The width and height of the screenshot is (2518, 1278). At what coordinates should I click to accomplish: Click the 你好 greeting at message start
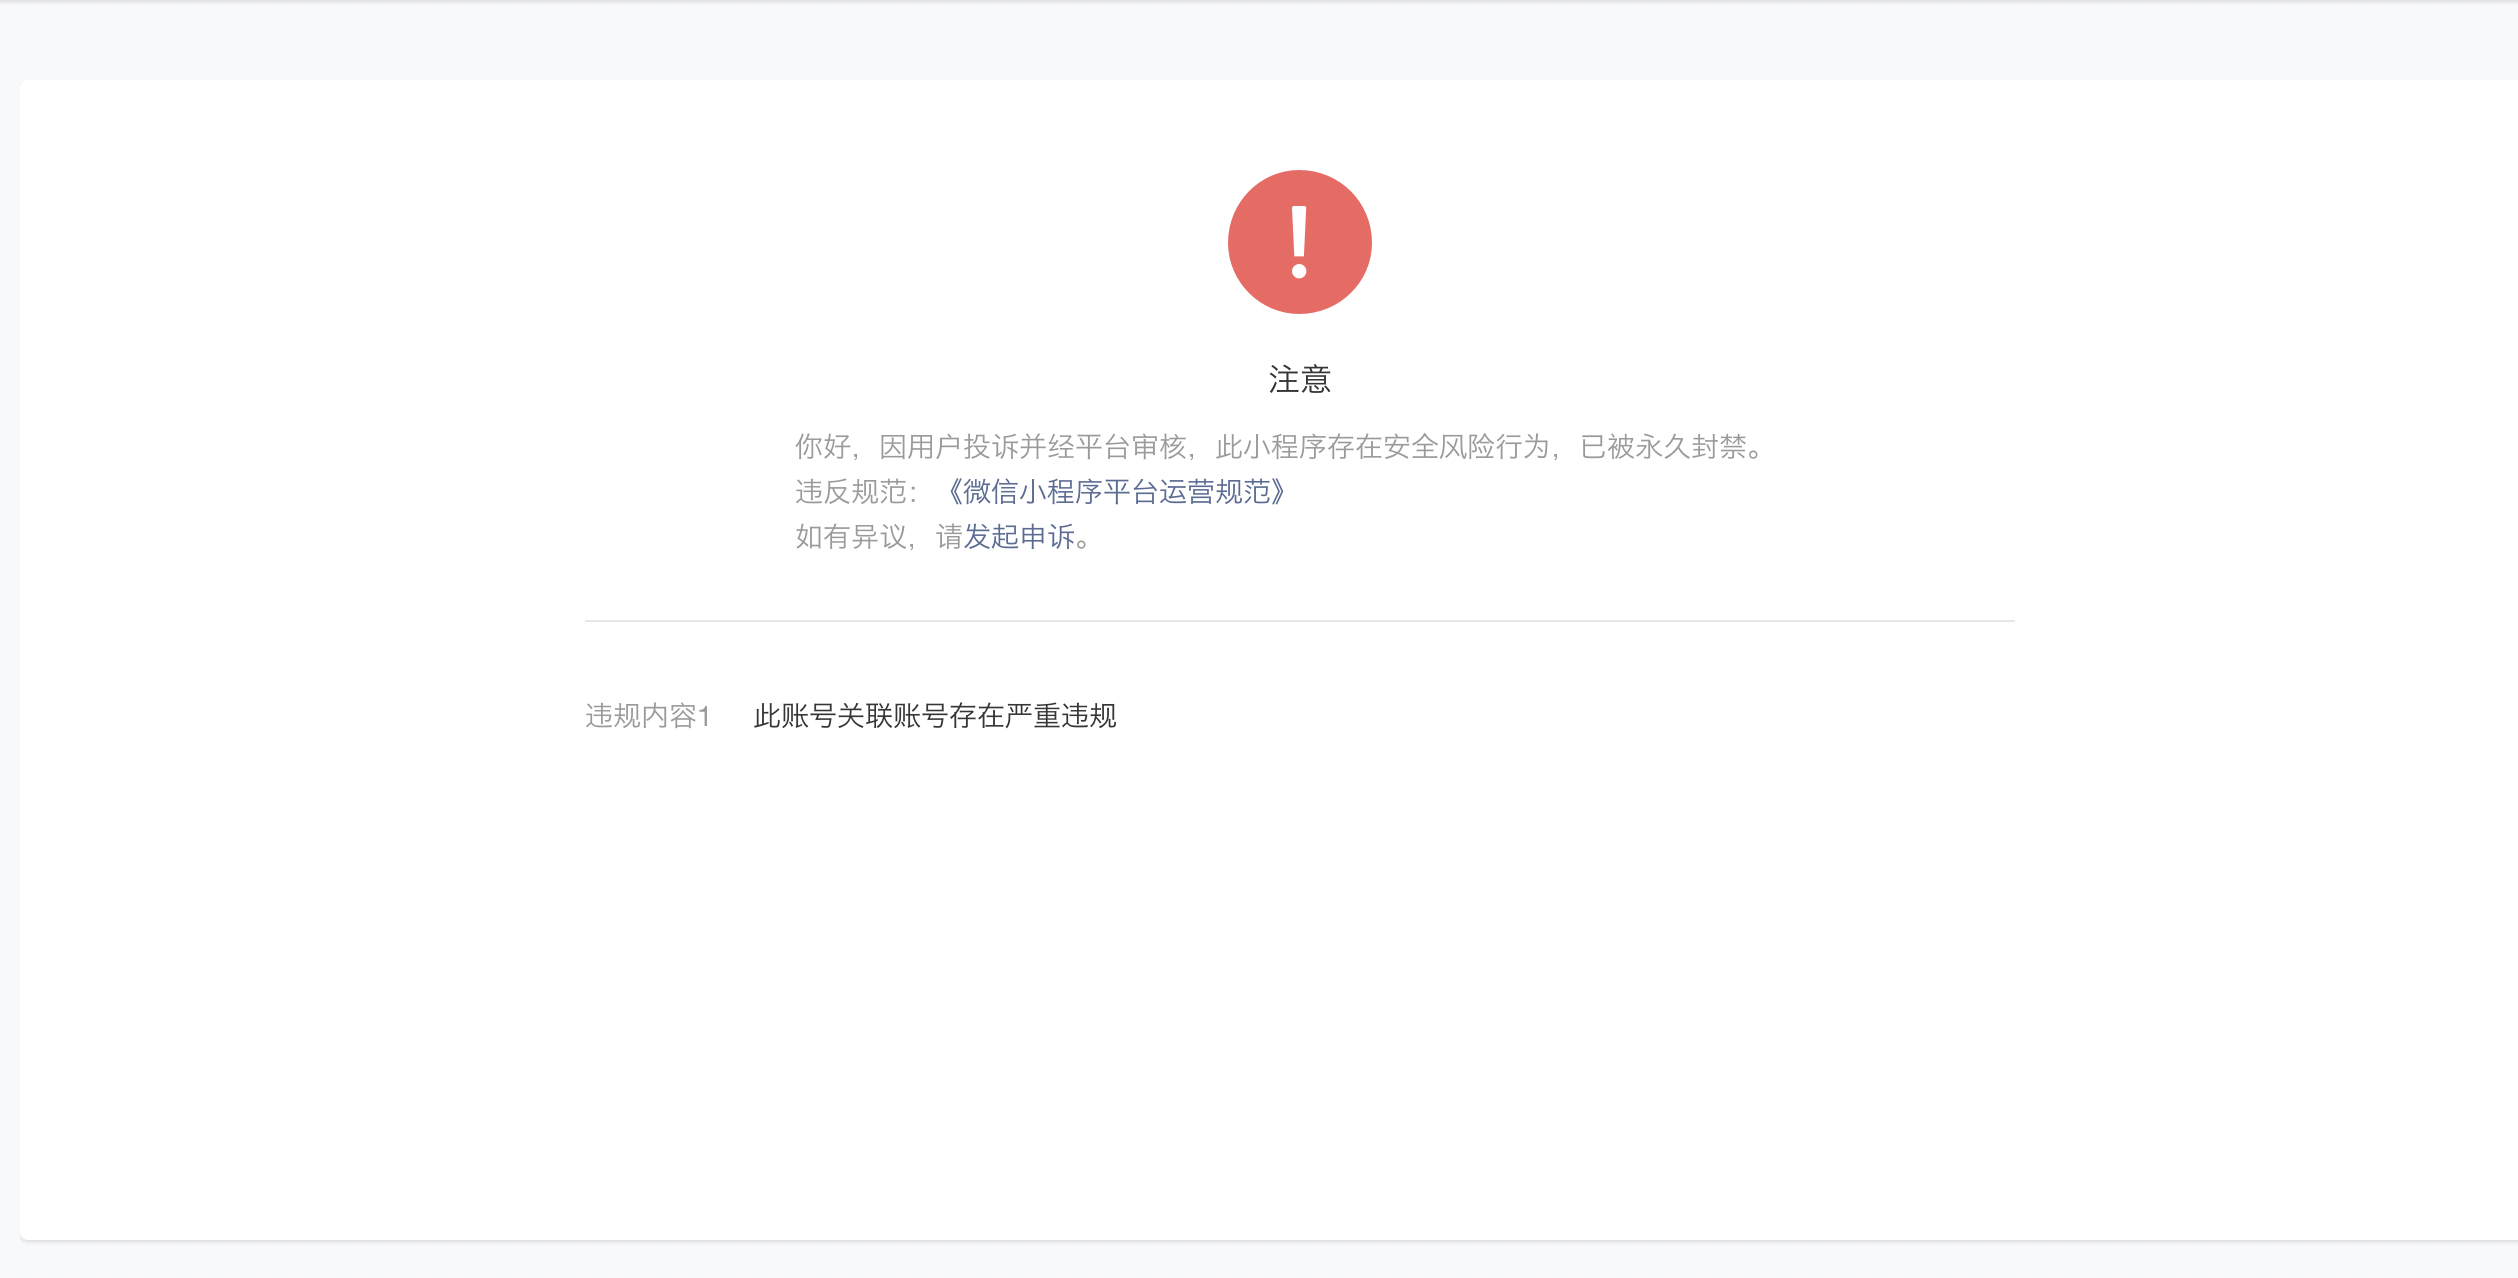tap(822, 447)
